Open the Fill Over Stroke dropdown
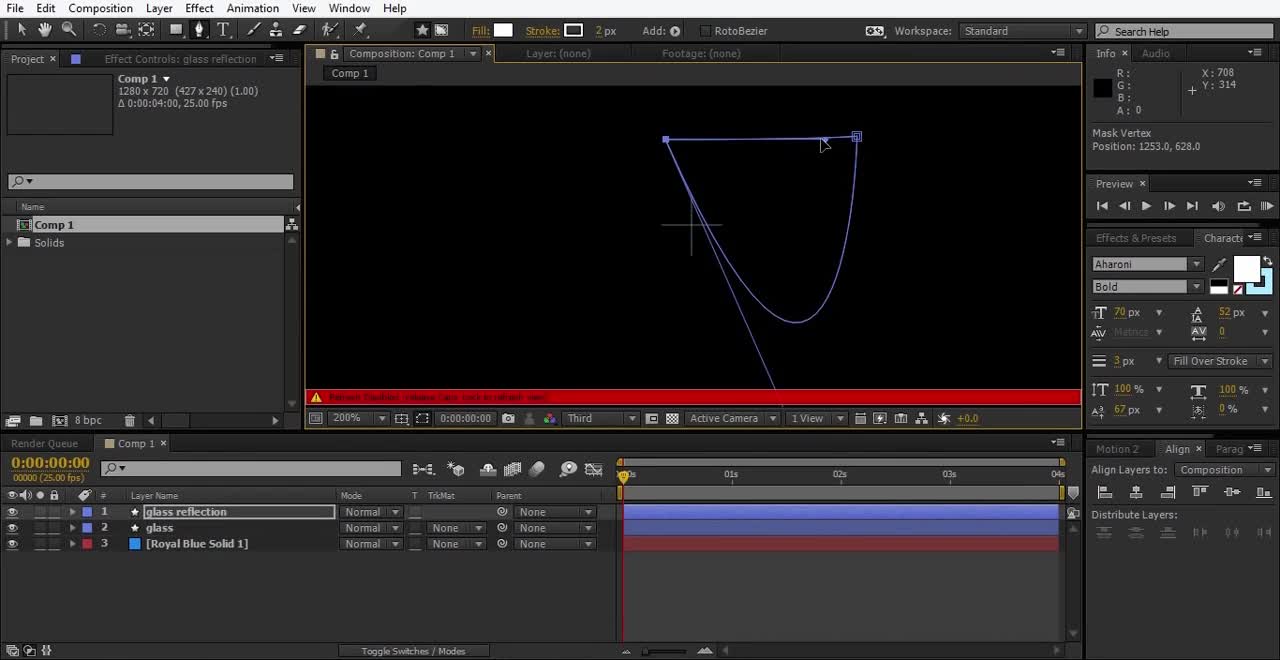This screenshot has width=1280, height=660. tap(1220, 361)
